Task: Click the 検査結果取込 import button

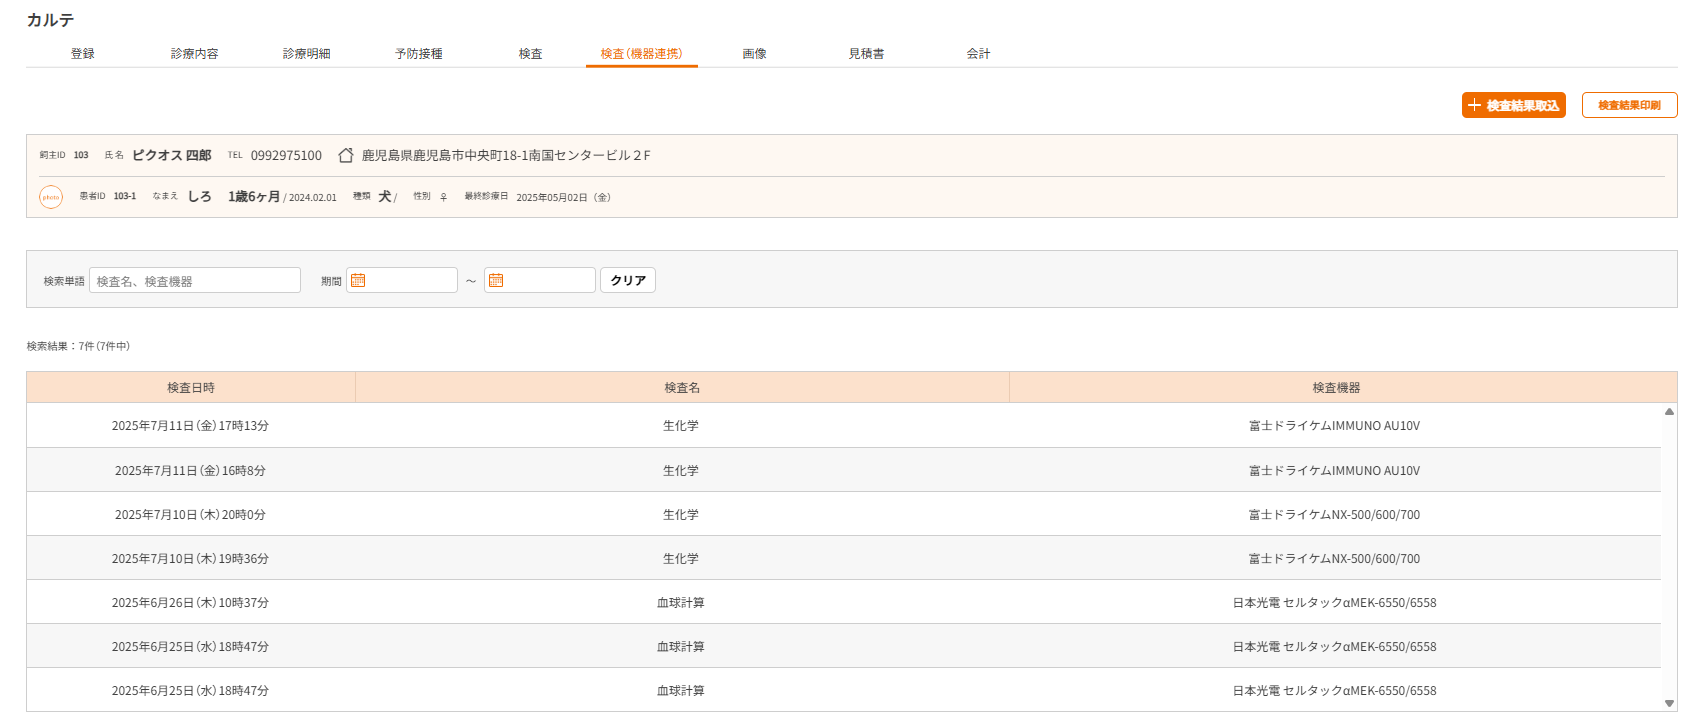Action: point(1513,105)
